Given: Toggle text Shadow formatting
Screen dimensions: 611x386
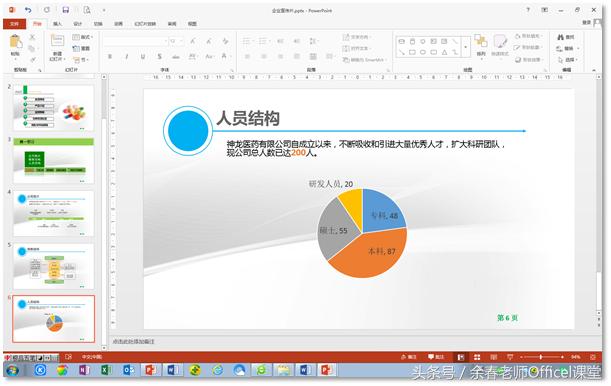Looking at the screenshot, I should (159, 57).
